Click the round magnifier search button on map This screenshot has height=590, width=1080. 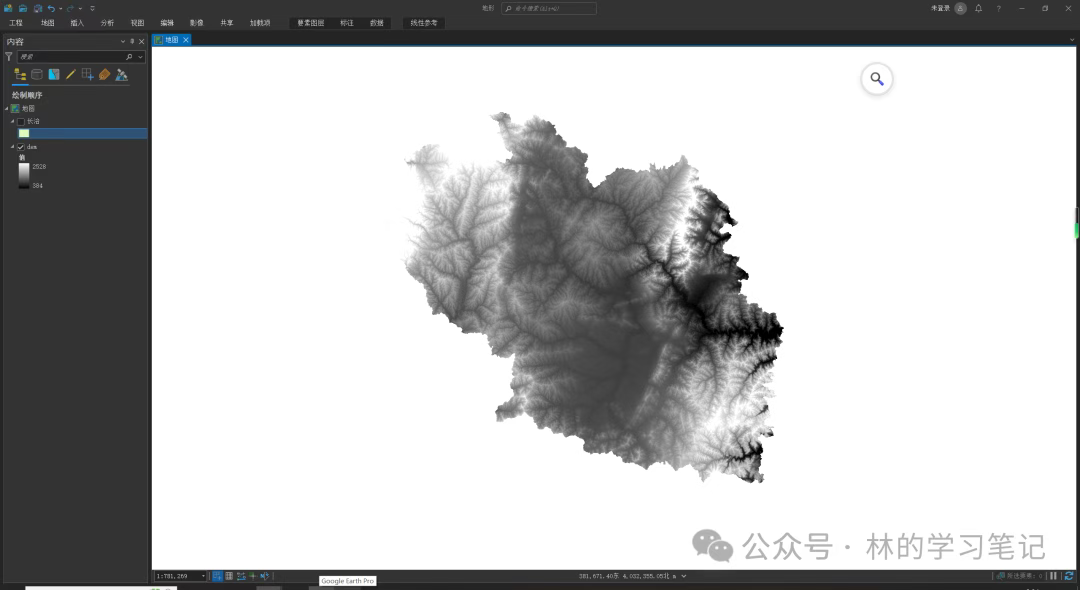tap(876, 79)
